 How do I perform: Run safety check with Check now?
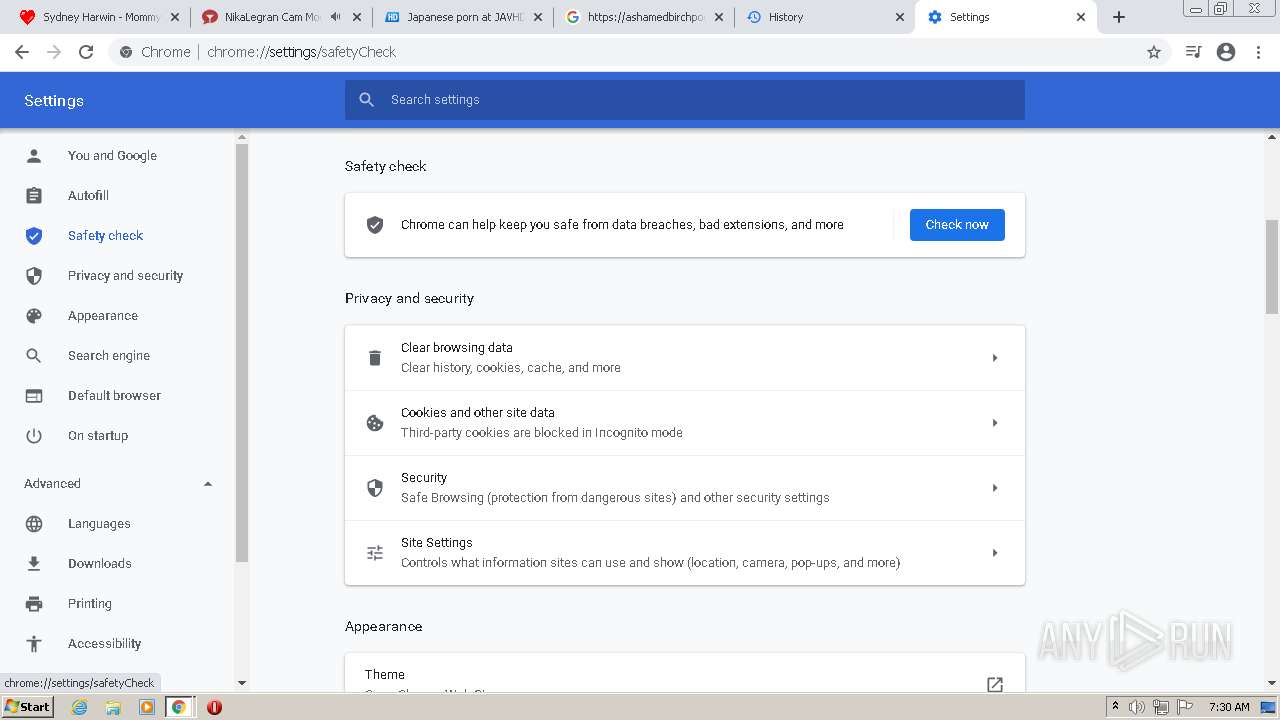point(957,225)
